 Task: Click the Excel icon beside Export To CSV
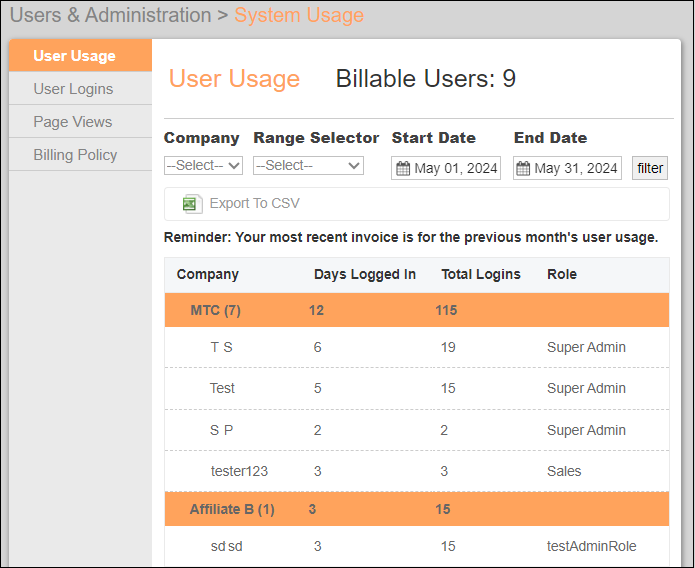click(x=192, y=204)
